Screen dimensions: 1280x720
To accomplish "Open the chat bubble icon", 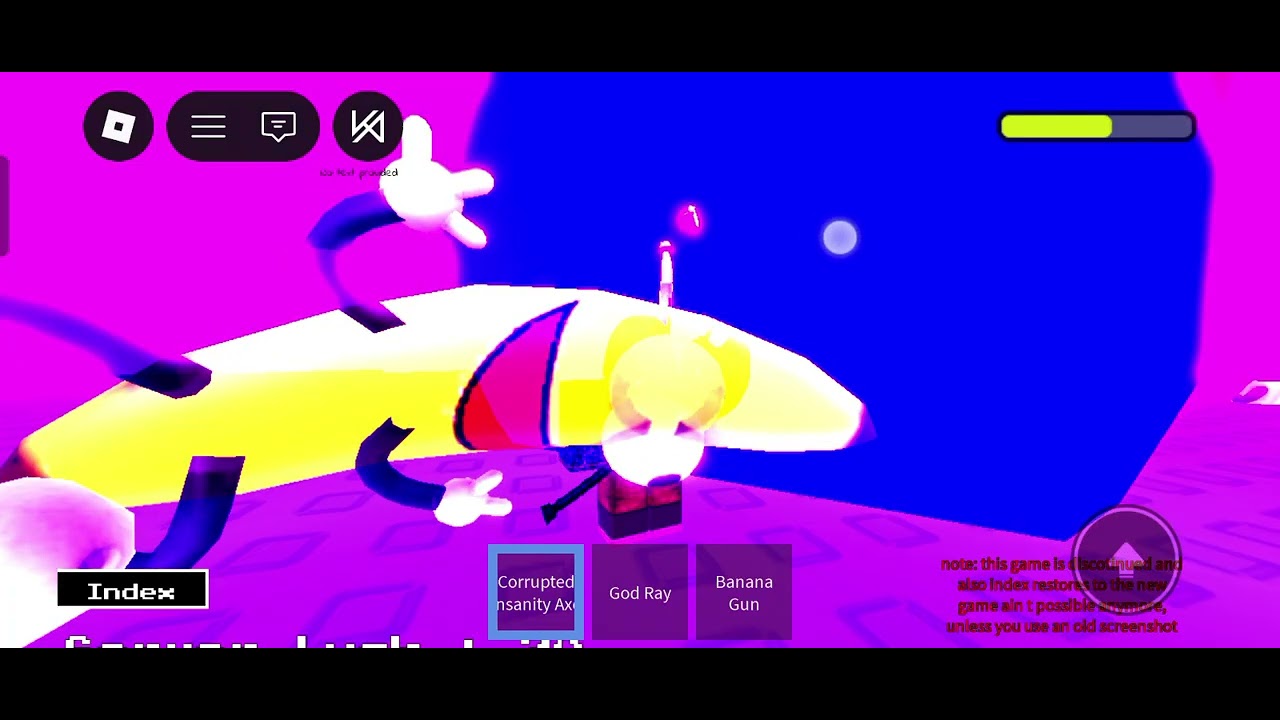I will [x=278, y=126].
